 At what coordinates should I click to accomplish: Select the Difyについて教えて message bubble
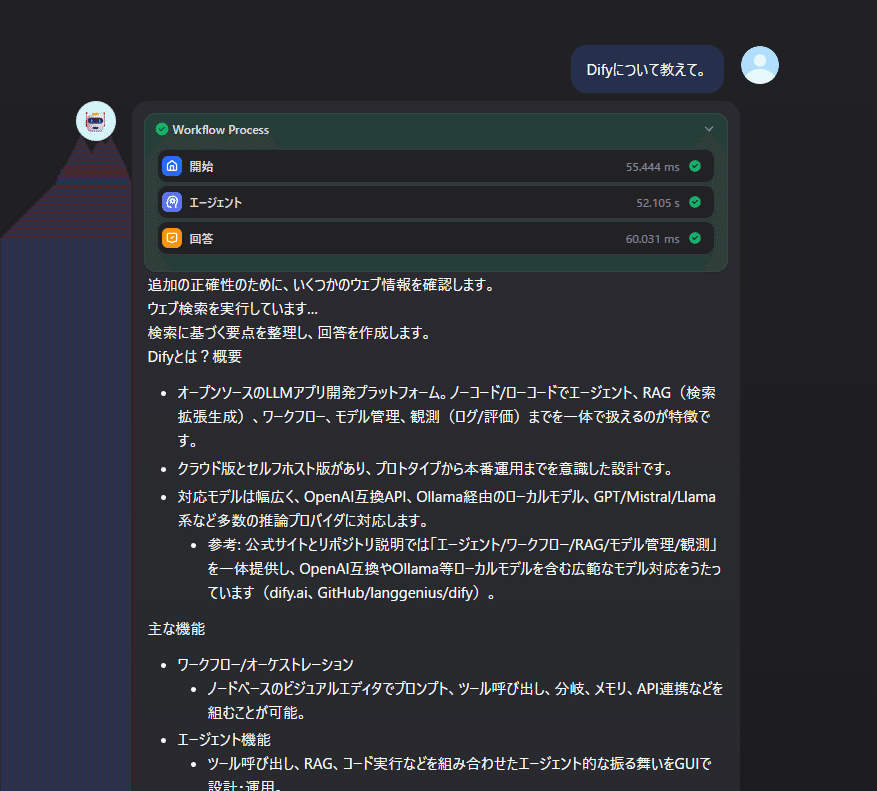coord(646,69)
